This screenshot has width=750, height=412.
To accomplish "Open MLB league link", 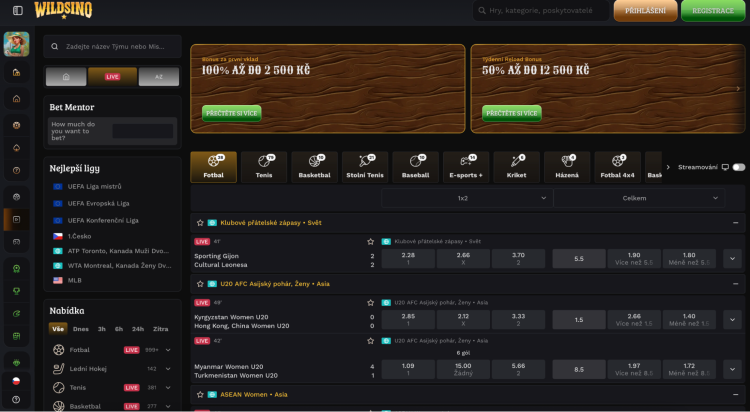I will tap(74, 280).
